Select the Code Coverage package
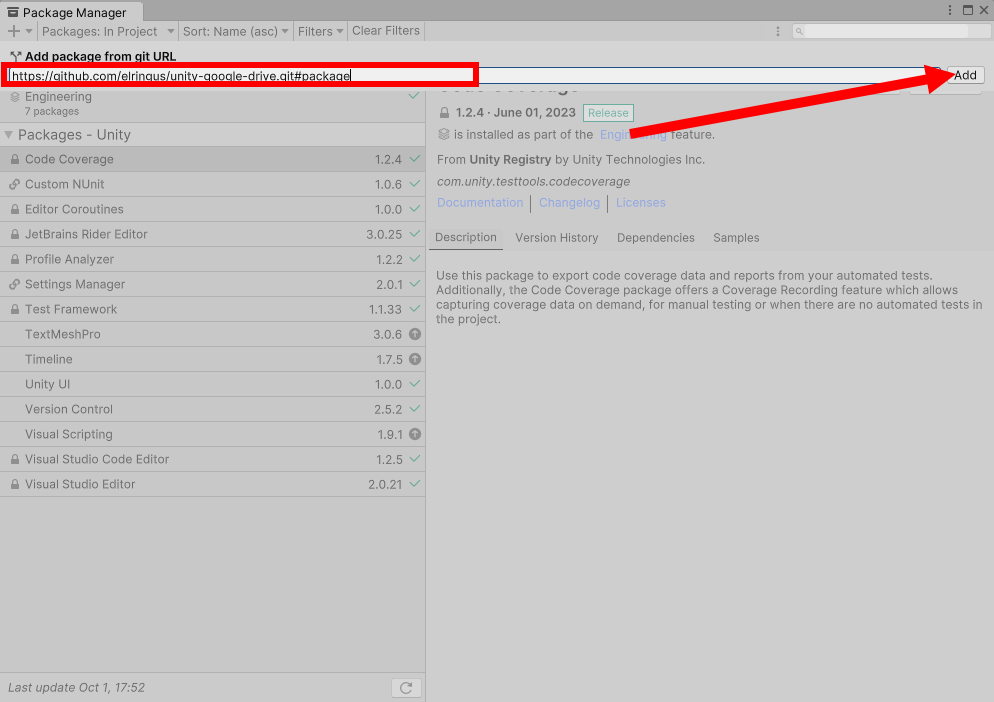Screen dimensions: 994x702 (x=212, y=159)
